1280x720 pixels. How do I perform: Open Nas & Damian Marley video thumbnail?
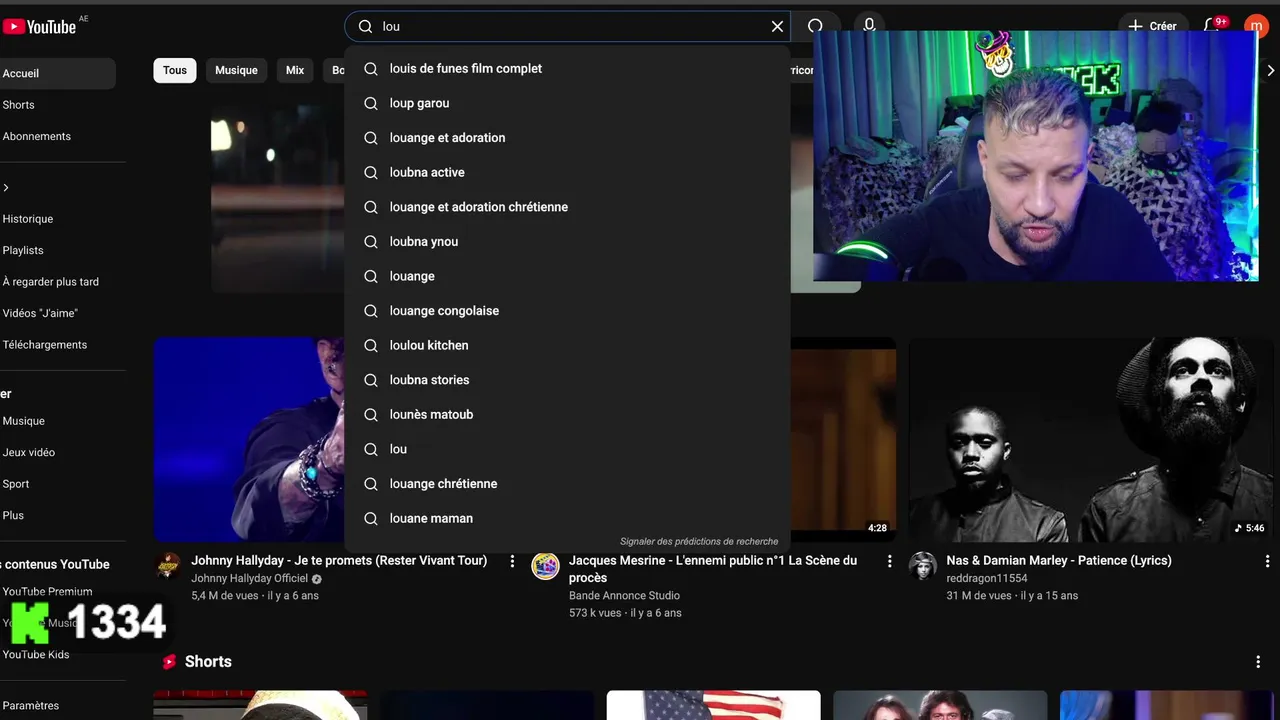tap(1090, 439)
